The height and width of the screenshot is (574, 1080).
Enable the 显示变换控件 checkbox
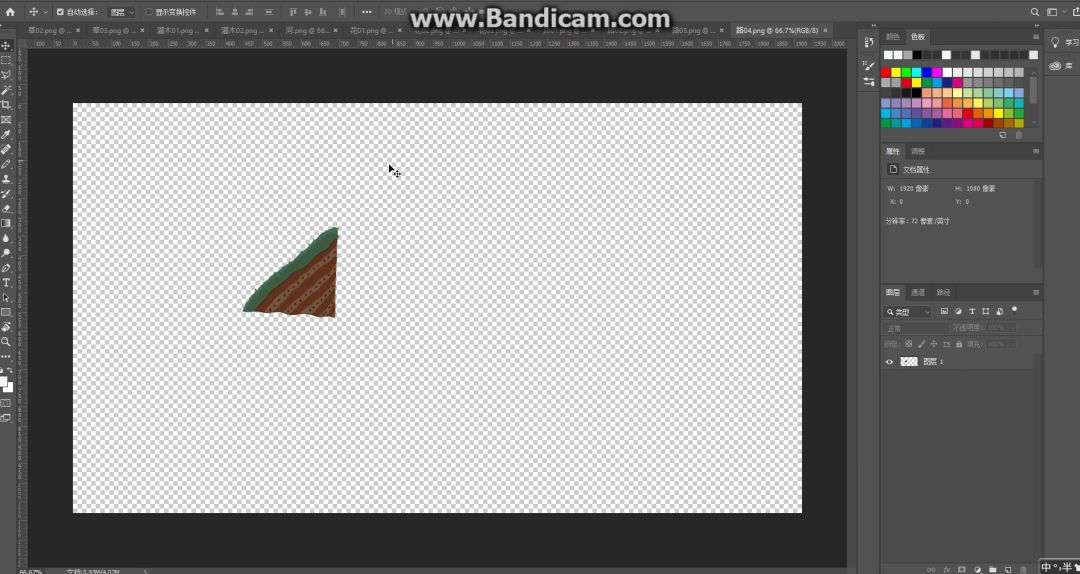click(x=149, y=12)
